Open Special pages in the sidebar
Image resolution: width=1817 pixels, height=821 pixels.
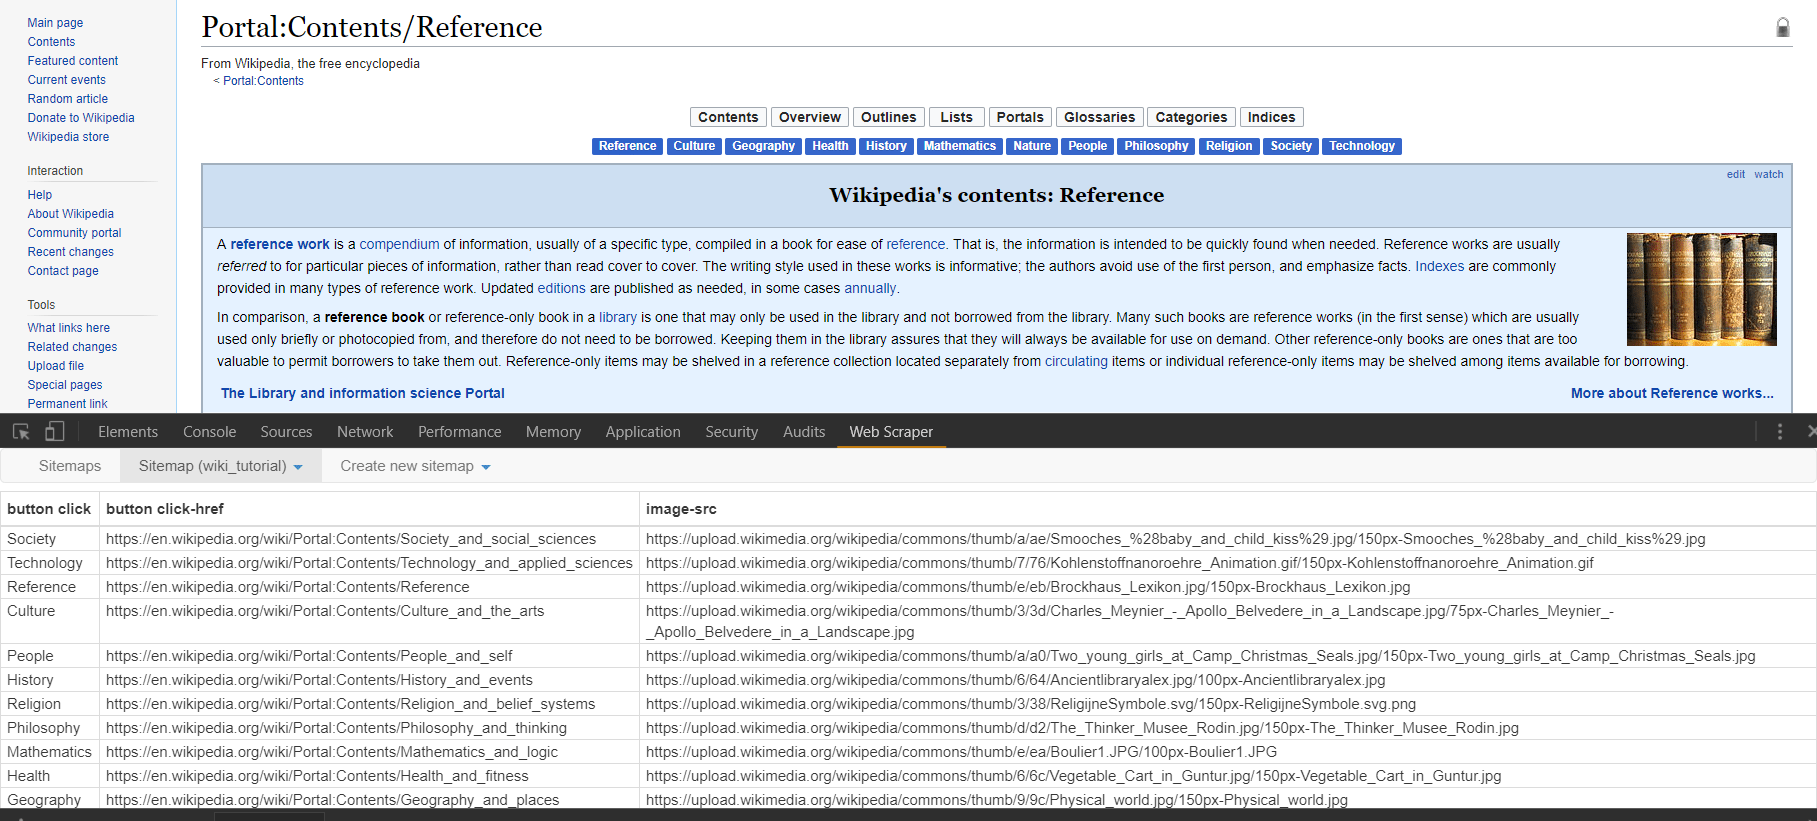click(64, 385)
